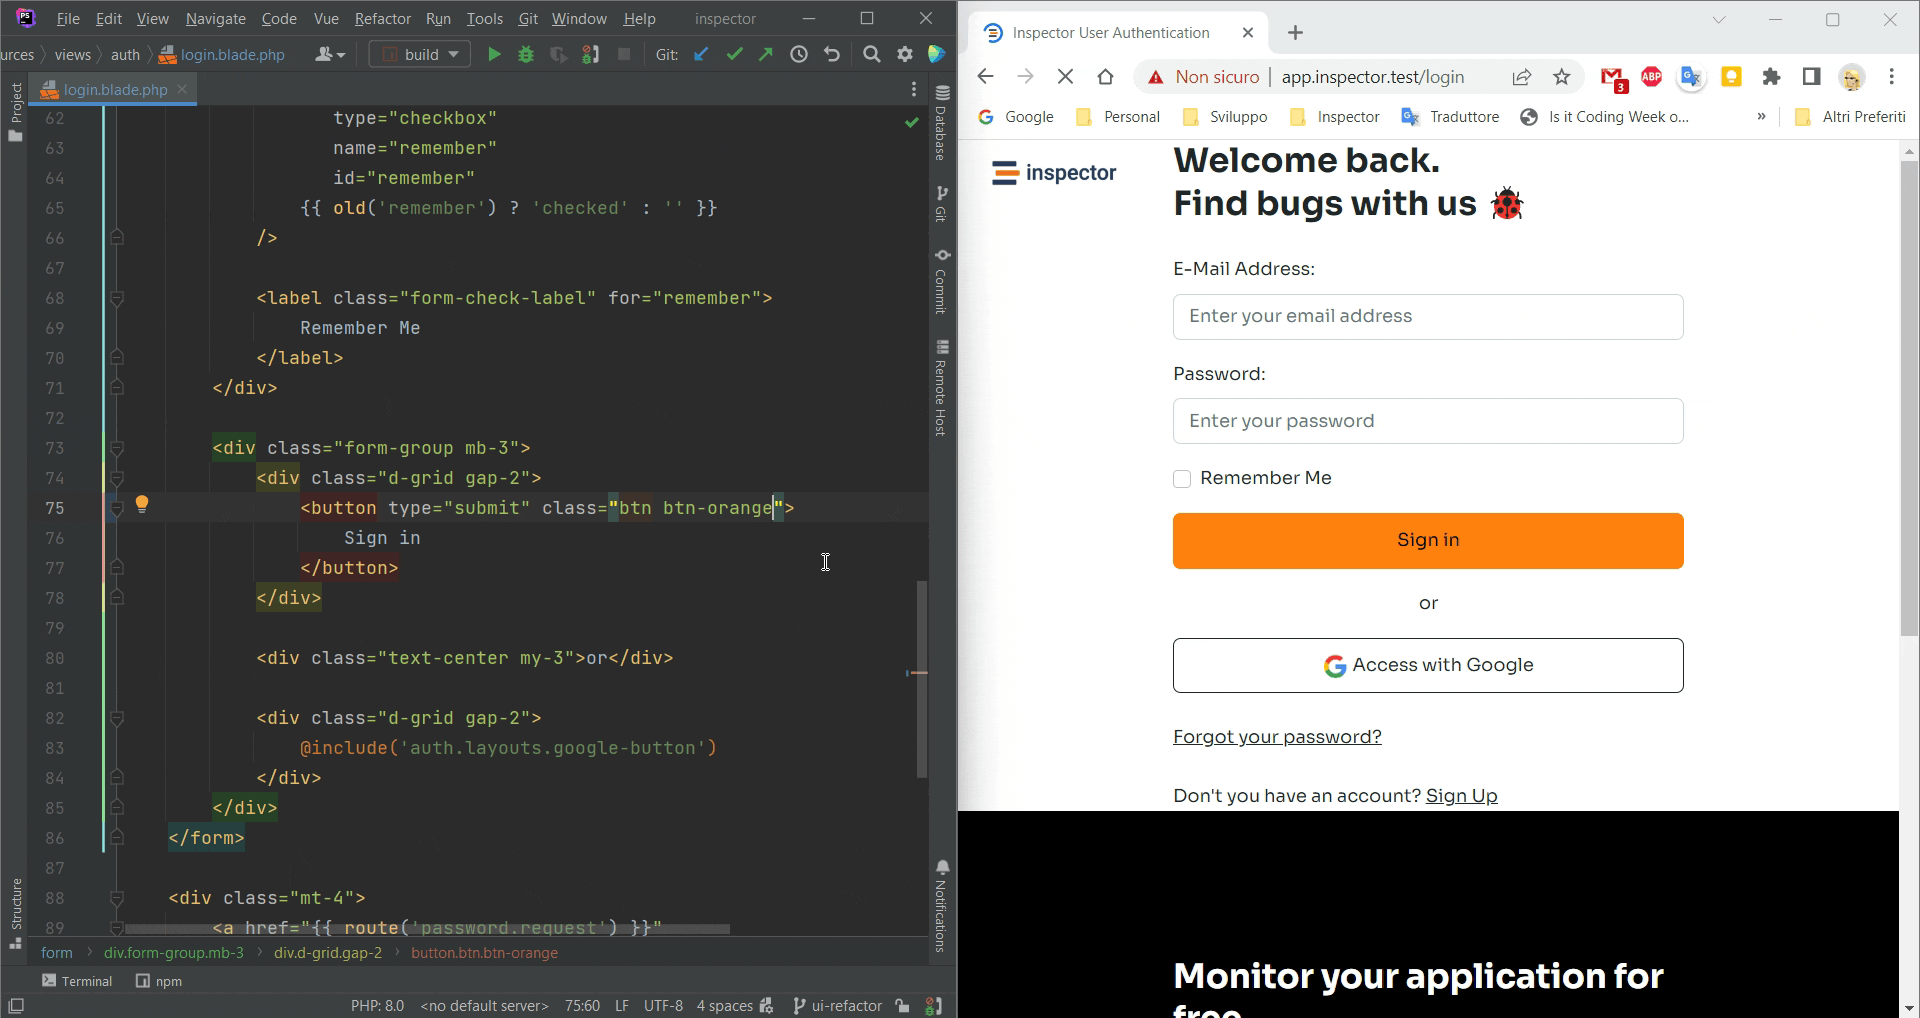Check the Remember Me checkbox
The height and width of the screenshot is (1018, 1920).
(x=1182, y=479)
